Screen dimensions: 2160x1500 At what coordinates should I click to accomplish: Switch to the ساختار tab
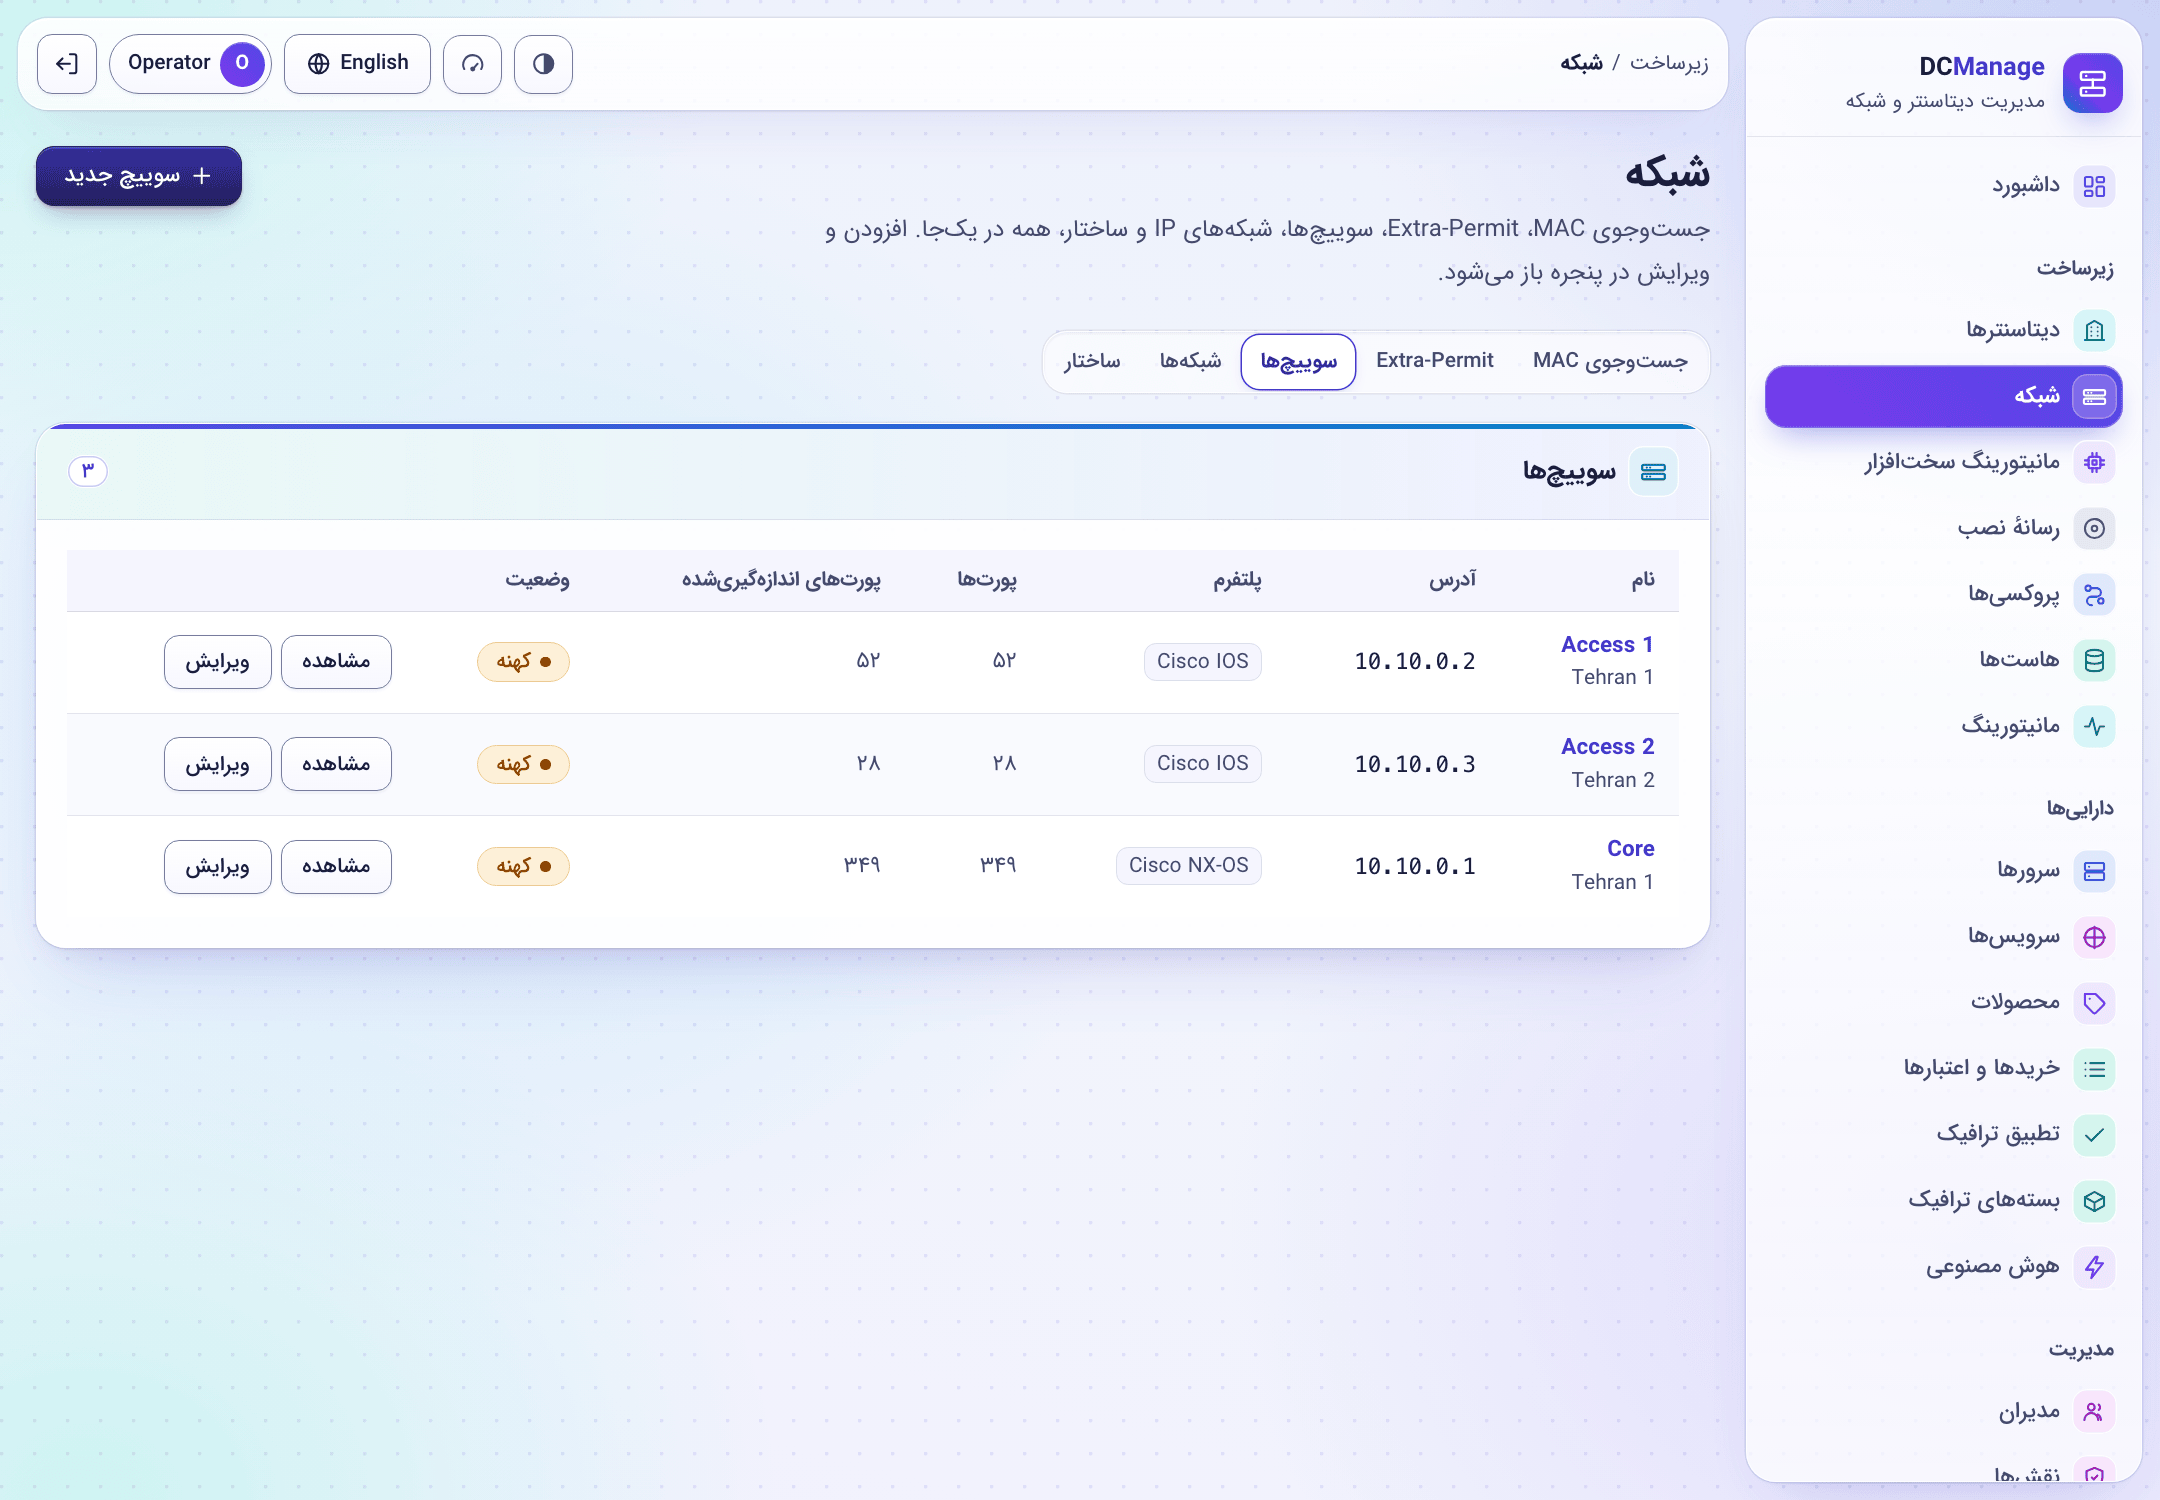pyautogui.click(x=1092, y=361)
